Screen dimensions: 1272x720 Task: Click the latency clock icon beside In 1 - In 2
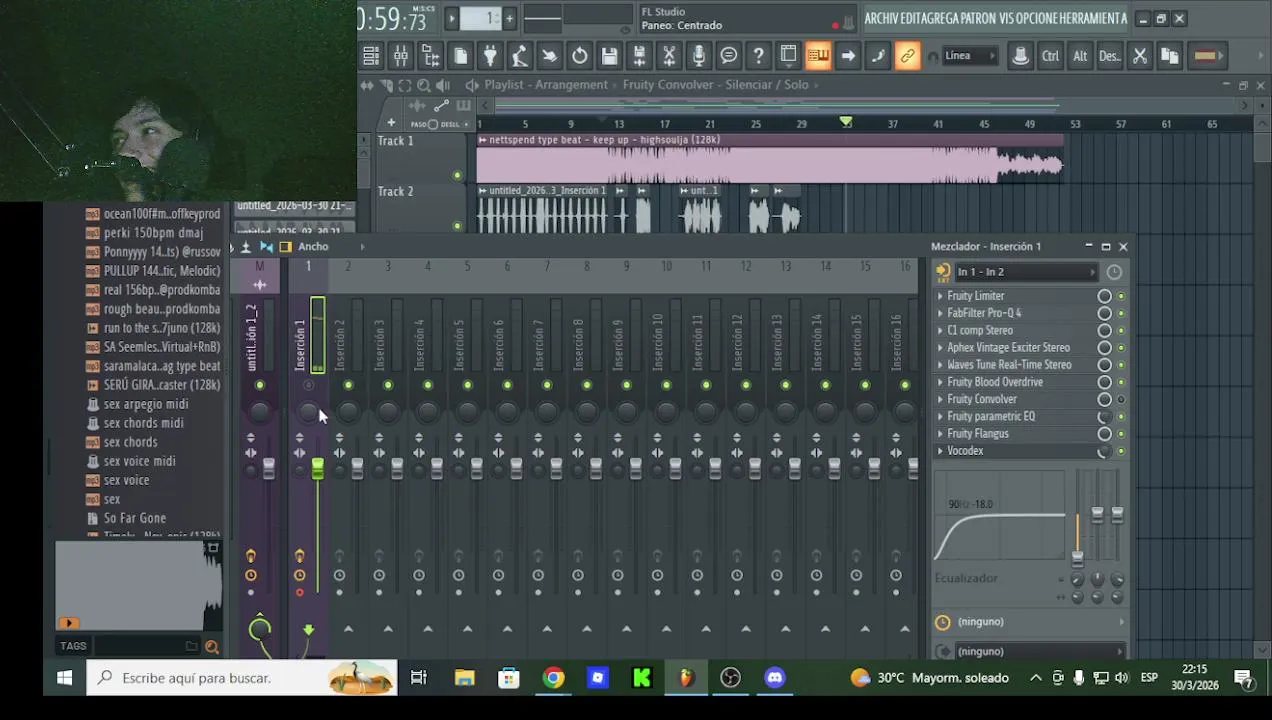point(1114,272)
